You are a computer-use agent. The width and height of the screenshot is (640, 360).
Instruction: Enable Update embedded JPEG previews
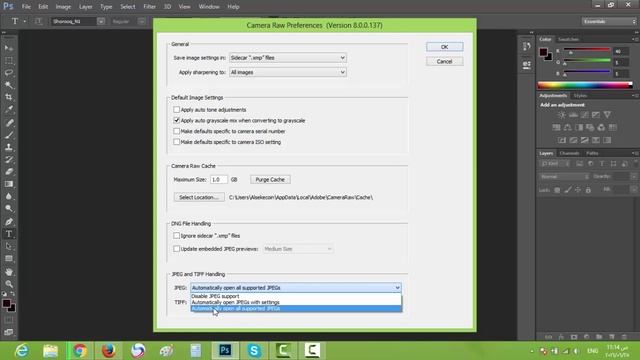(176, 249)
